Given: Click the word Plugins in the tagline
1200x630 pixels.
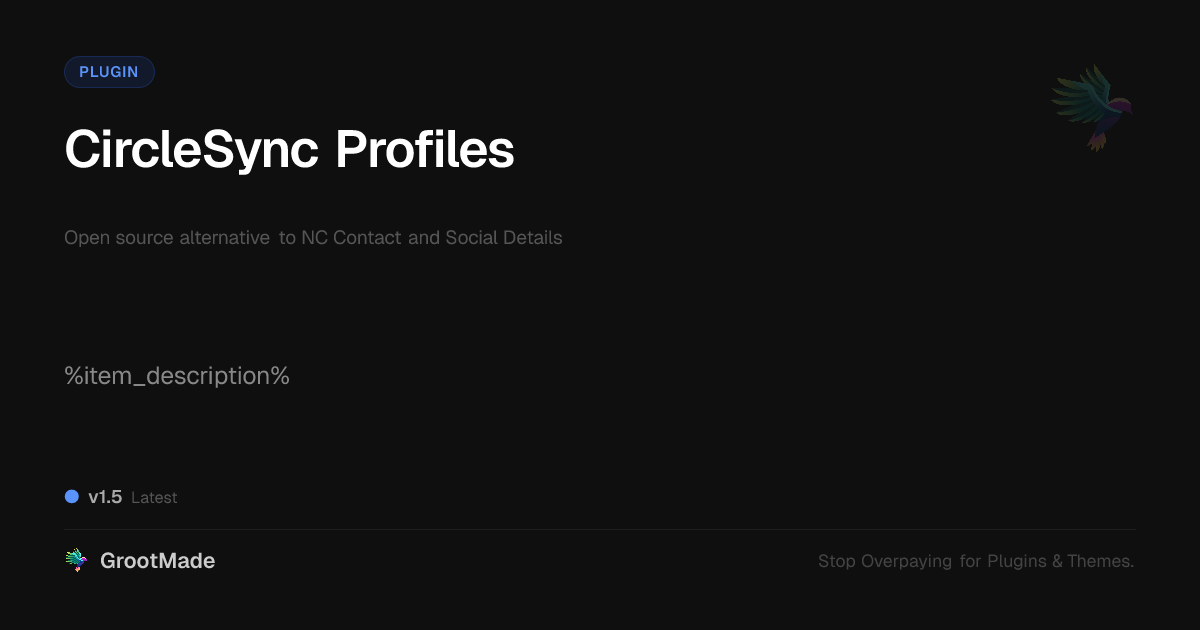Looking at the screenshot, I should pyautogui.click(x=1017, y=562).
